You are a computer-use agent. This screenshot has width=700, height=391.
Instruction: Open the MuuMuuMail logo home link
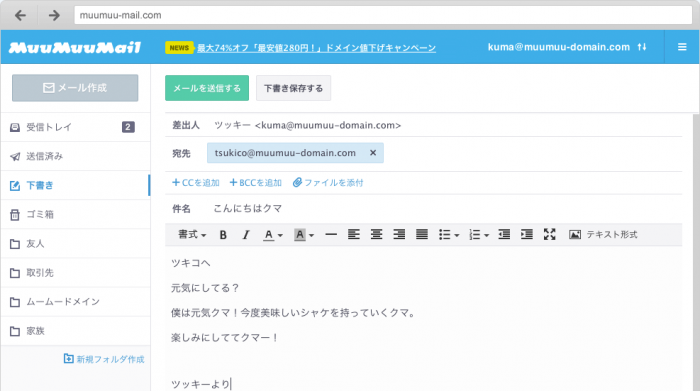[75, 47]
